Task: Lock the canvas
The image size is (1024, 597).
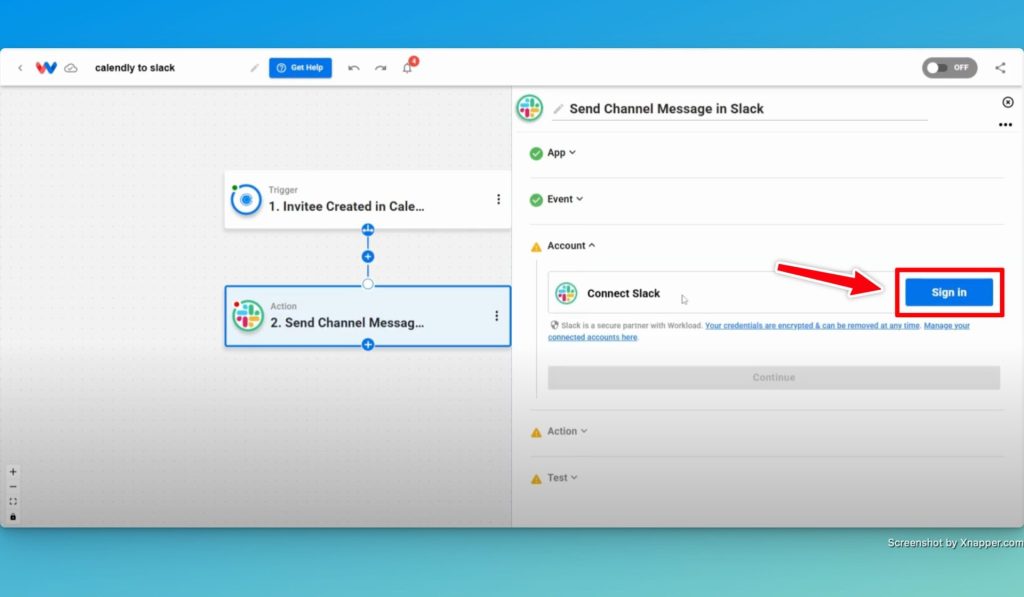Action: [x=13, y=517]
